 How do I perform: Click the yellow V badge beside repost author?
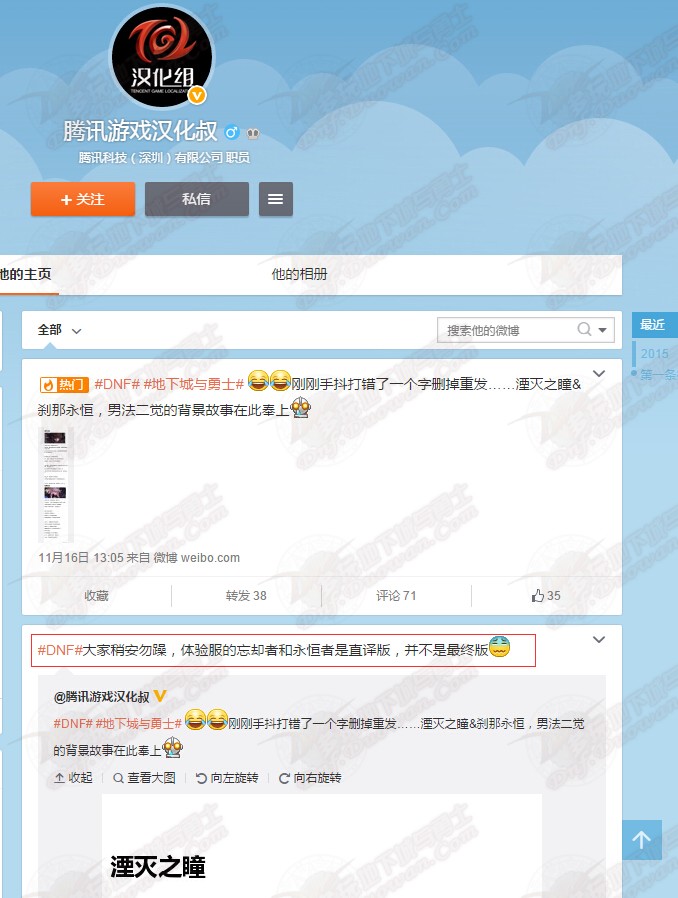[160, 696]
